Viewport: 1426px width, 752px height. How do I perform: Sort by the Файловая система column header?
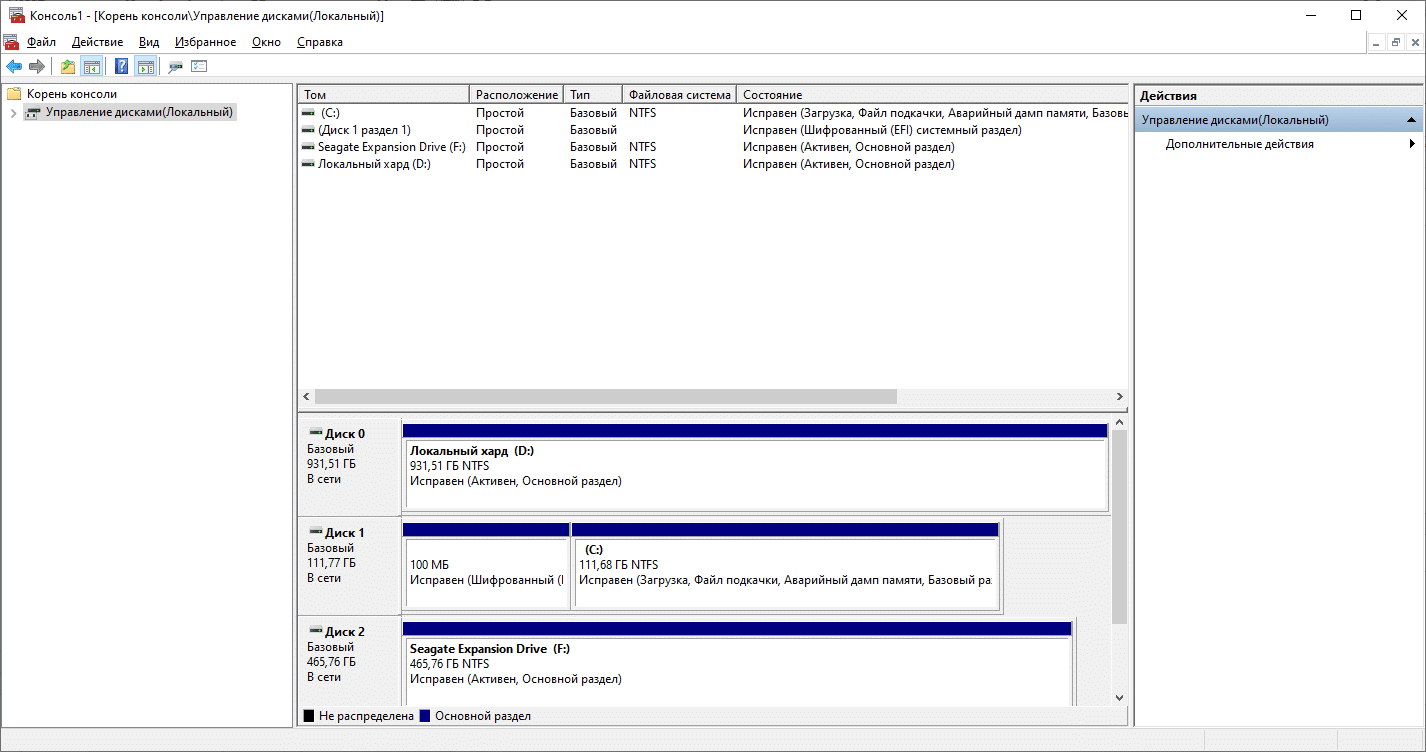[x=680, y=94]
